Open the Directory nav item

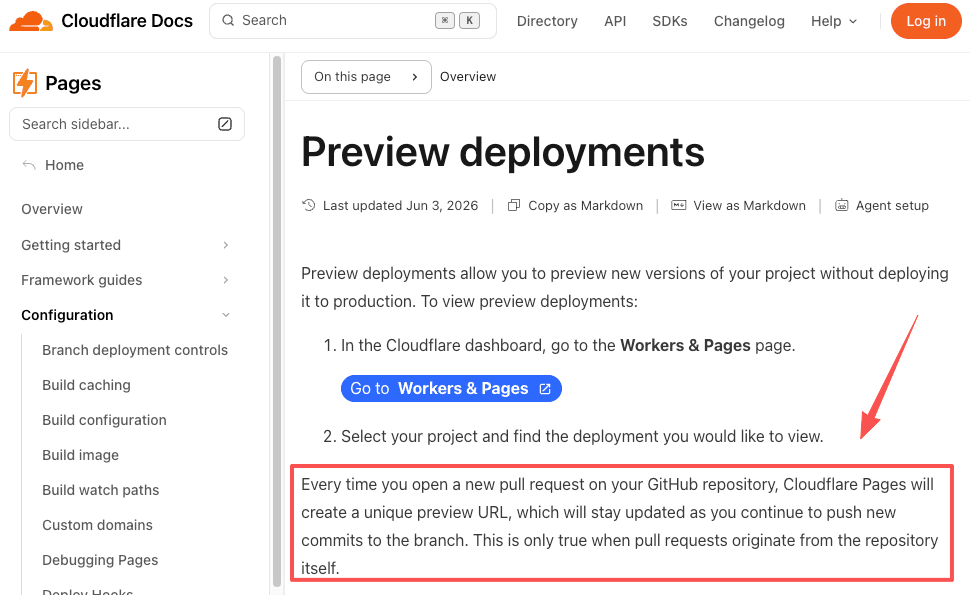point(547,21)
